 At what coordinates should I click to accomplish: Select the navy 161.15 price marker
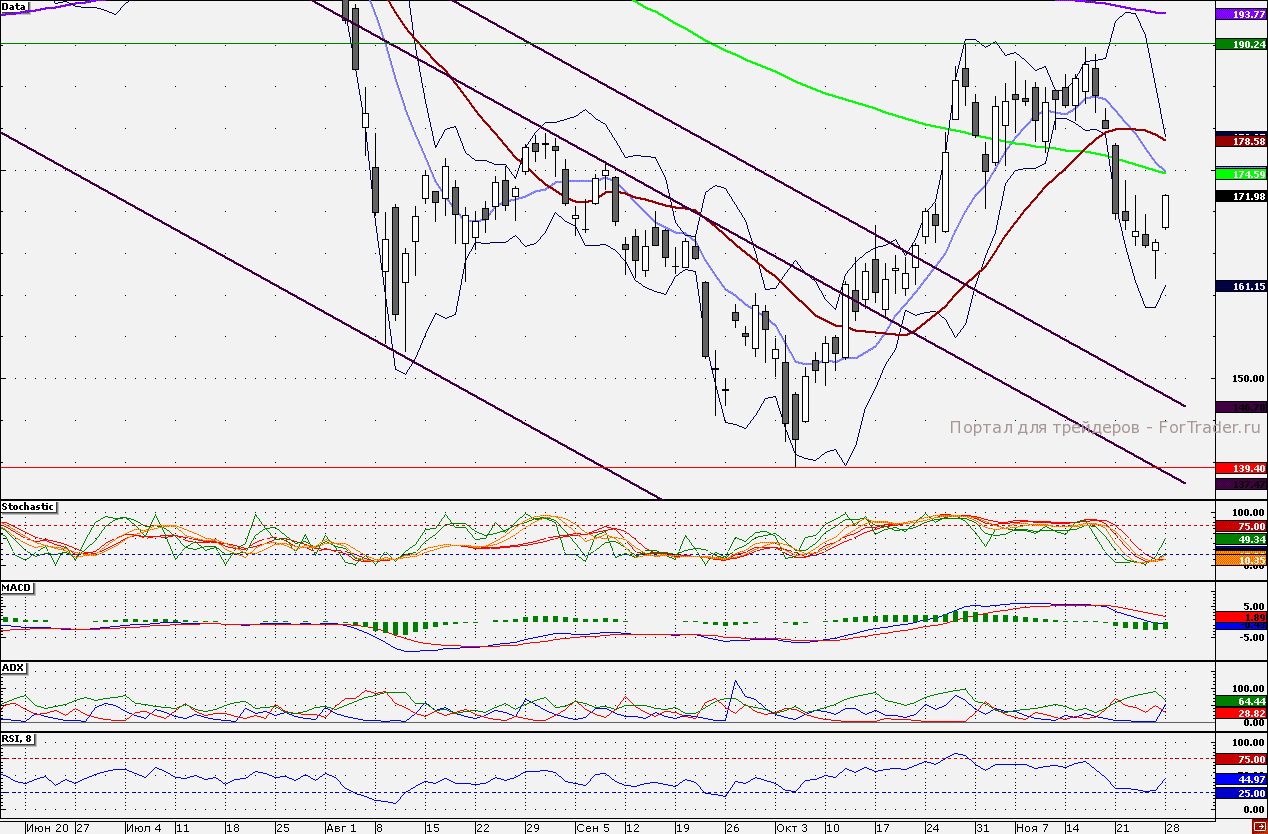pos(1240,285)
